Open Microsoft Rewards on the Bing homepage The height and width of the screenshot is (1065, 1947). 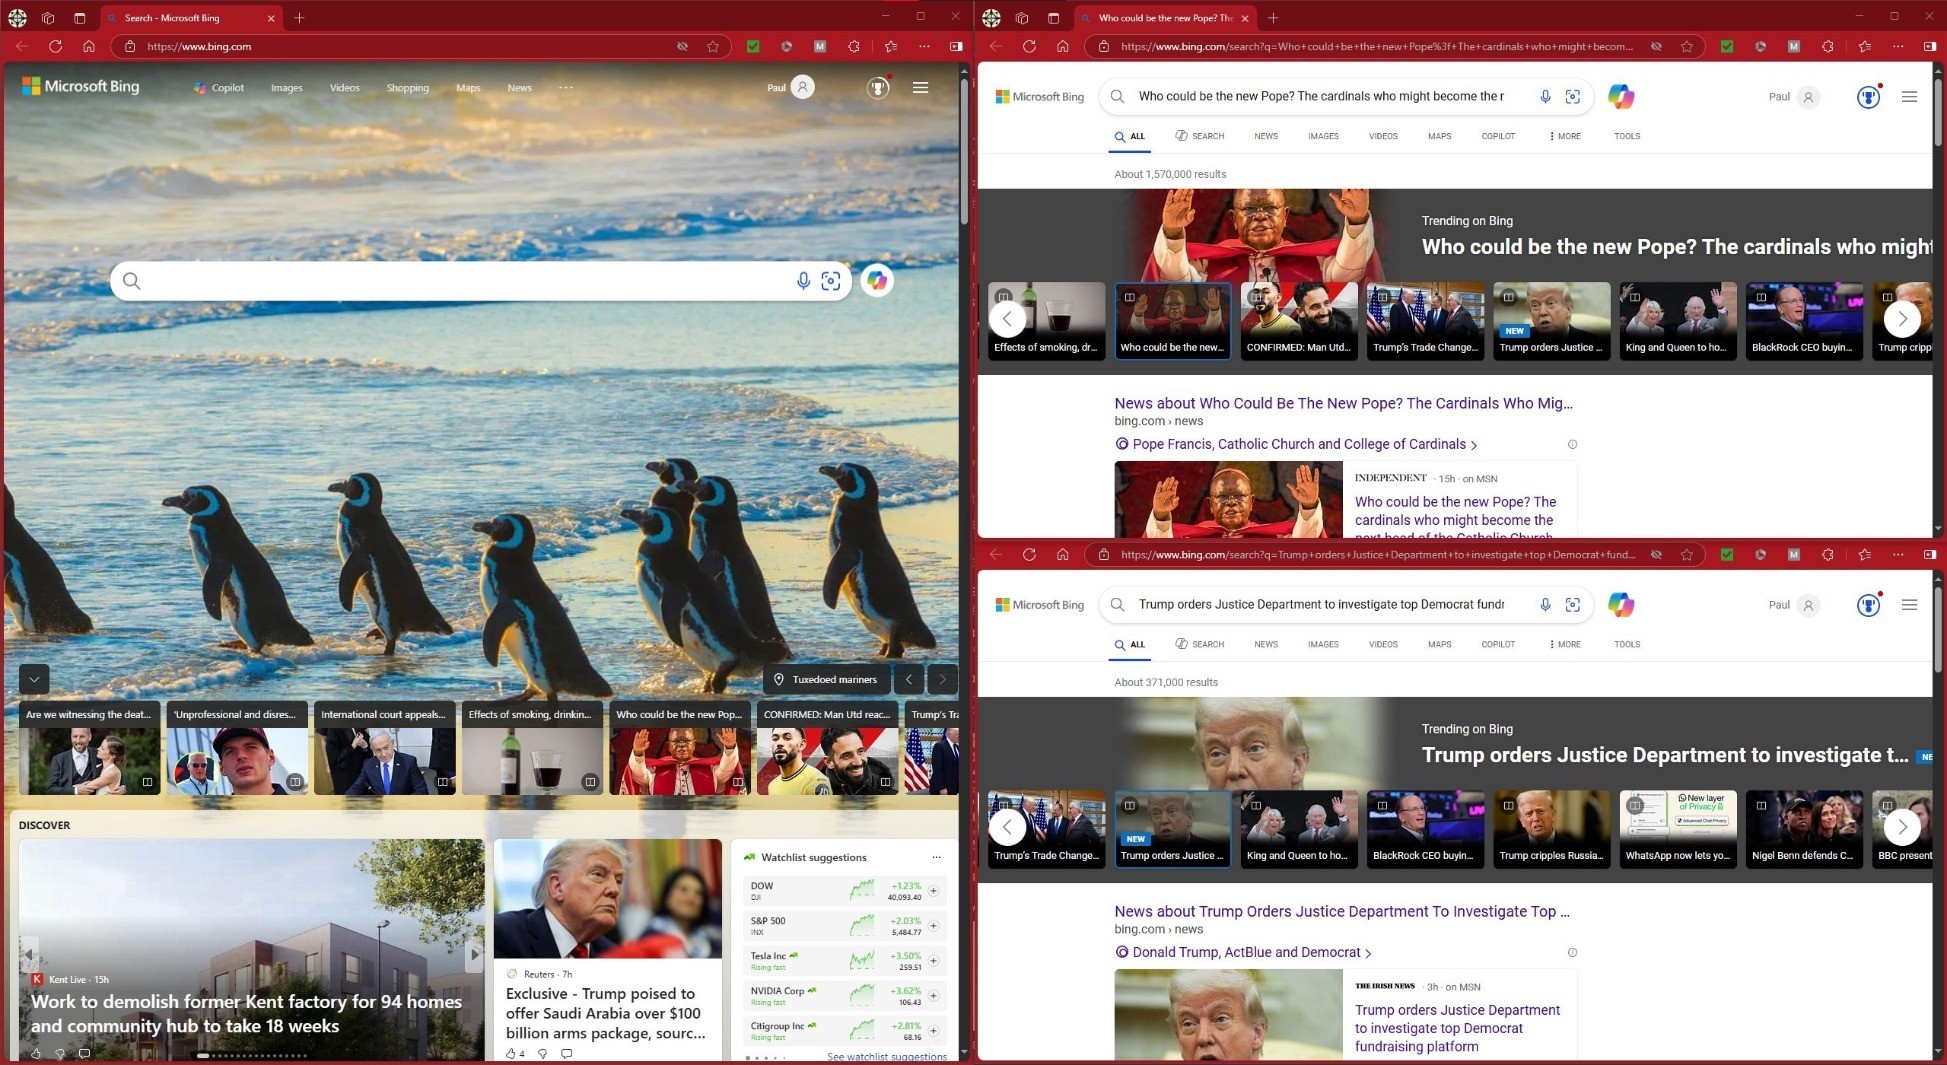click(x=878, y=88)
